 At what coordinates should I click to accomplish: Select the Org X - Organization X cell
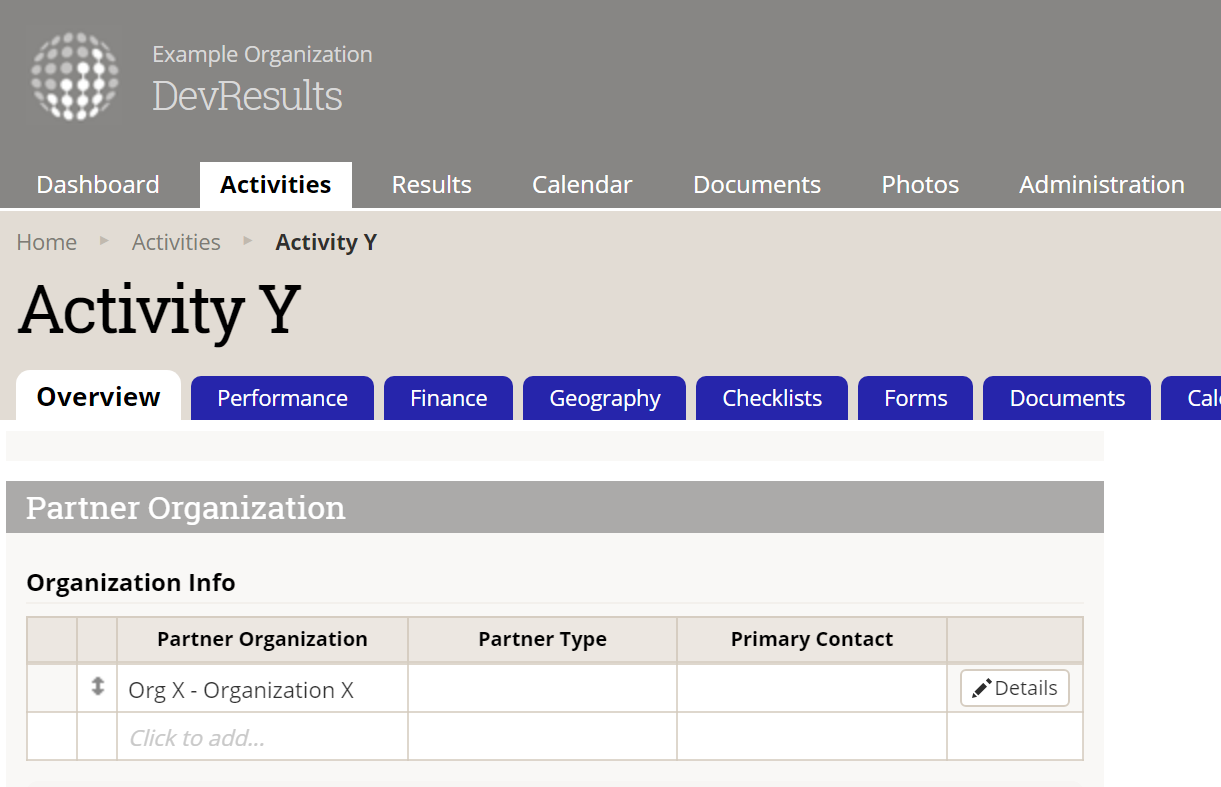[x=262, y=690]
